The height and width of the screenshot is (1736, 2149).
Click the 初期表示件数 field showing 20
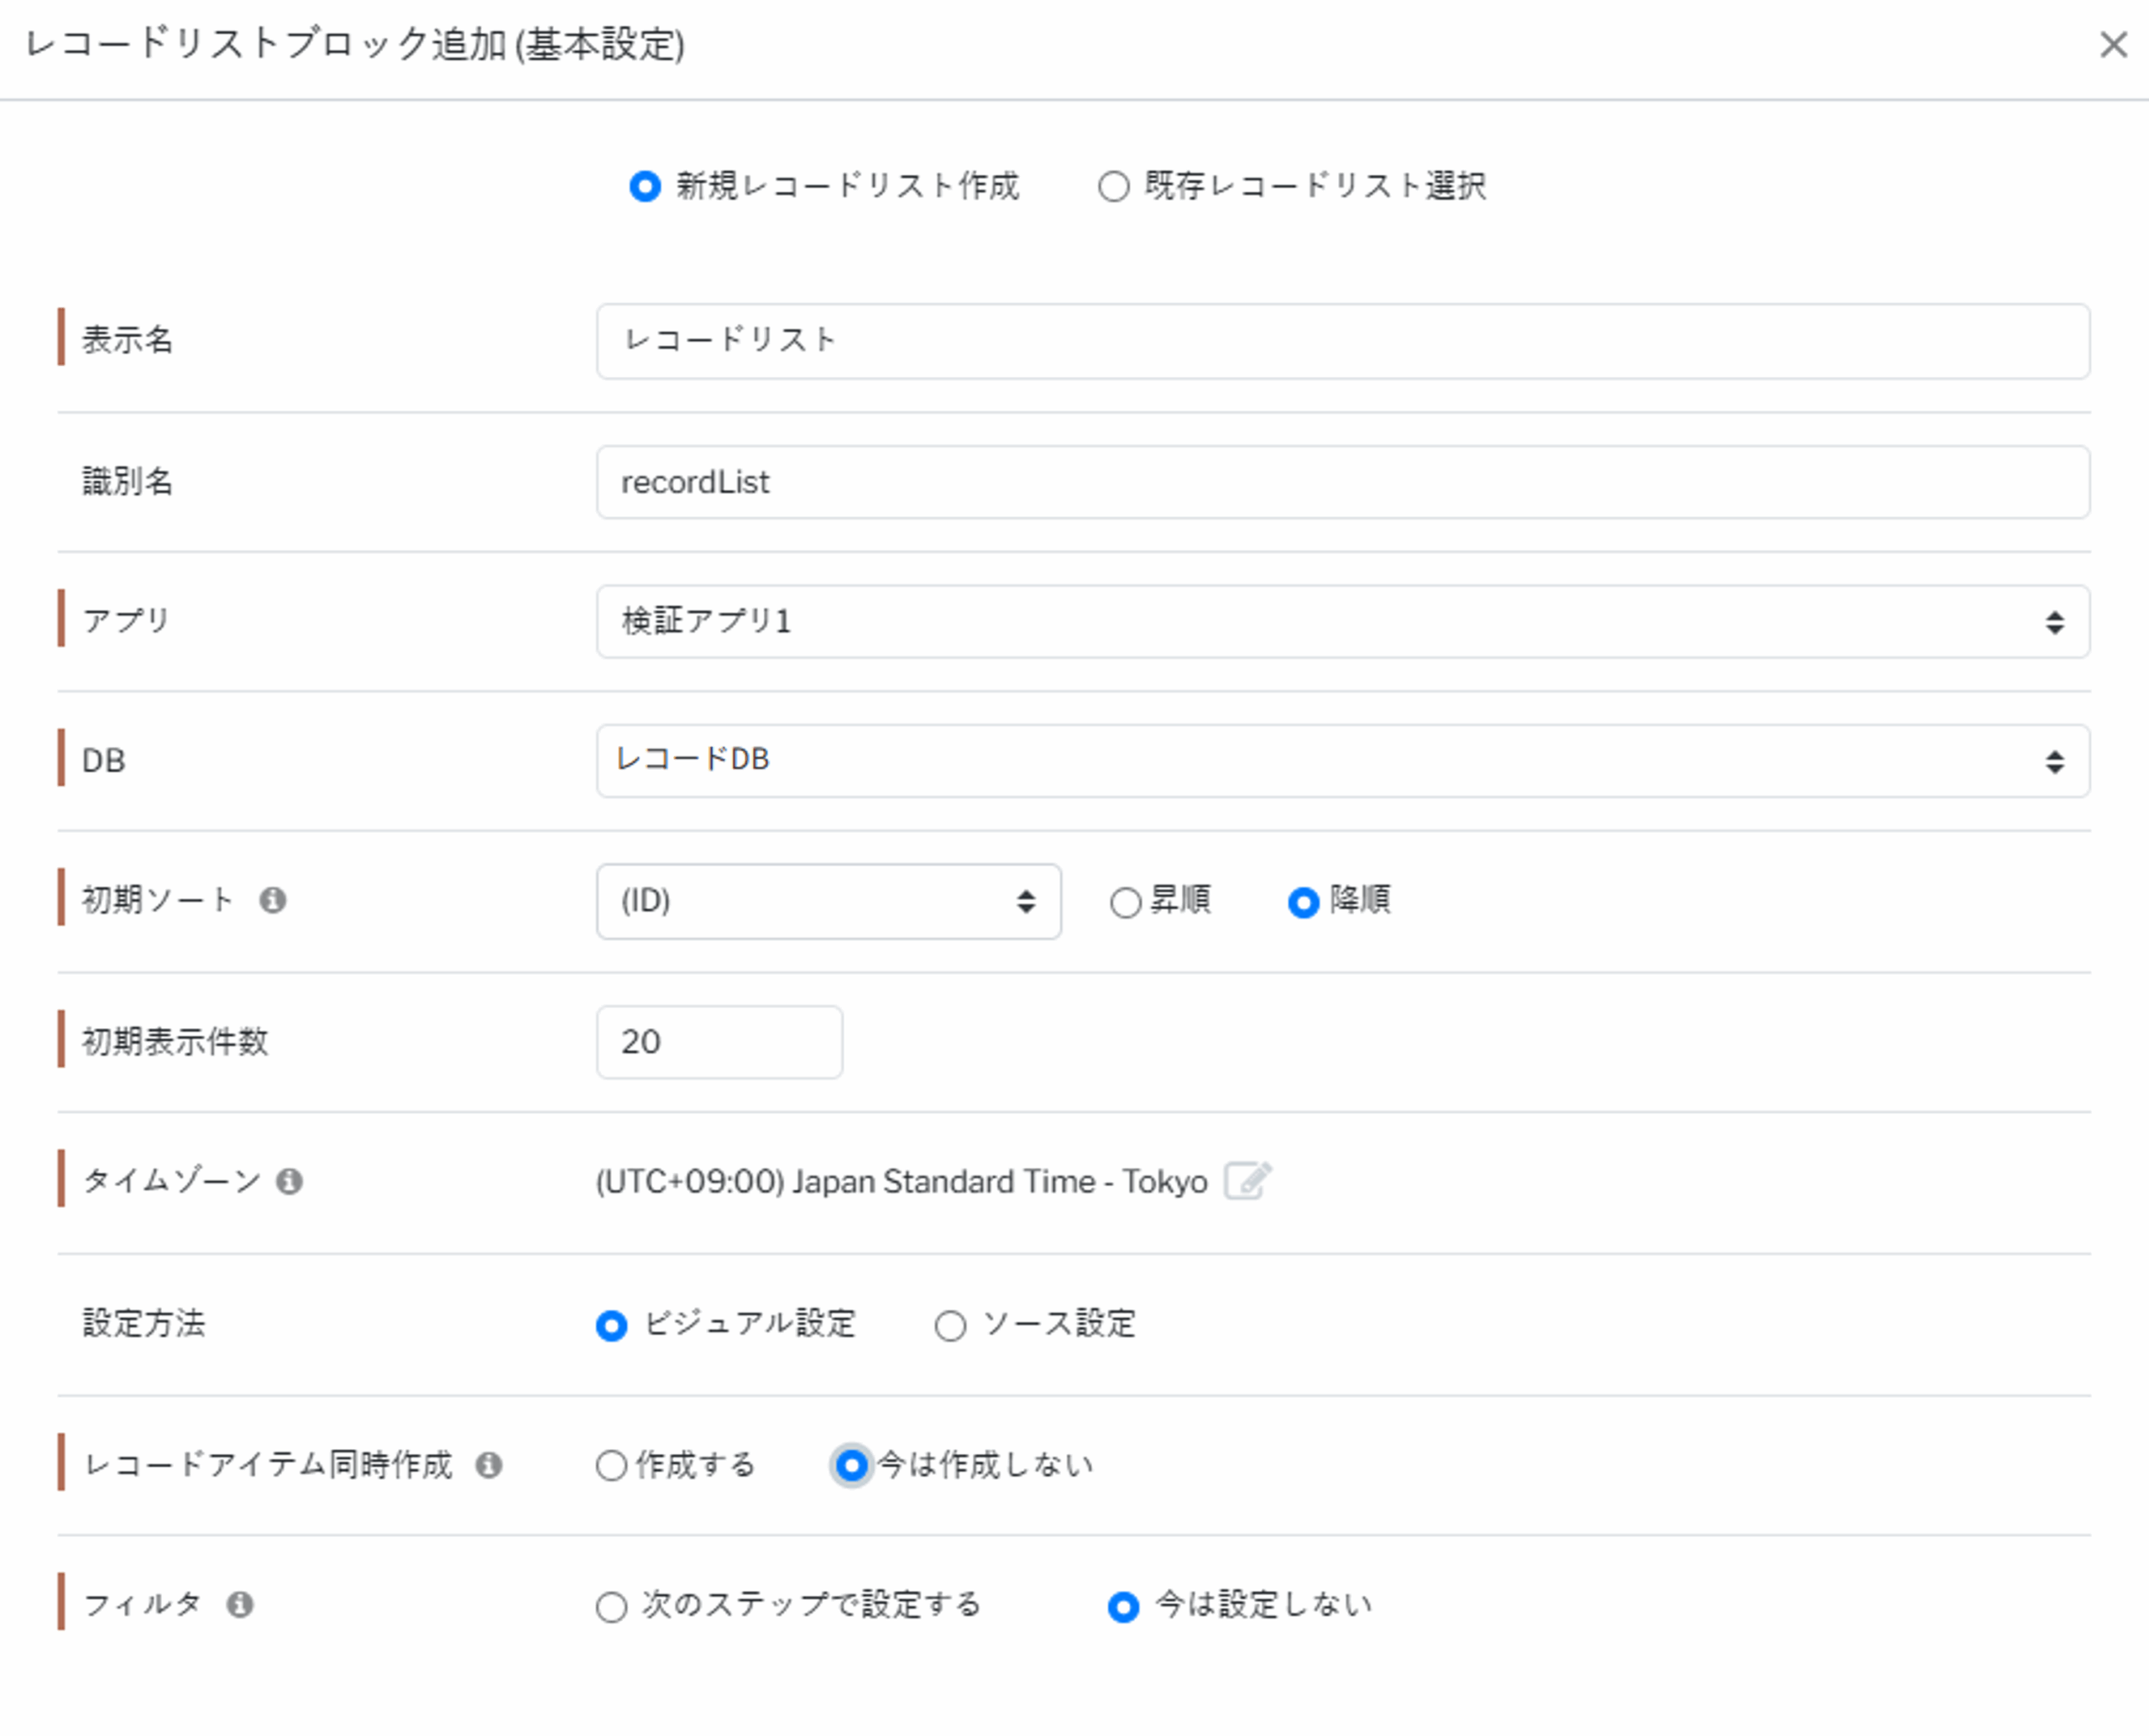tap(719, 1042)
